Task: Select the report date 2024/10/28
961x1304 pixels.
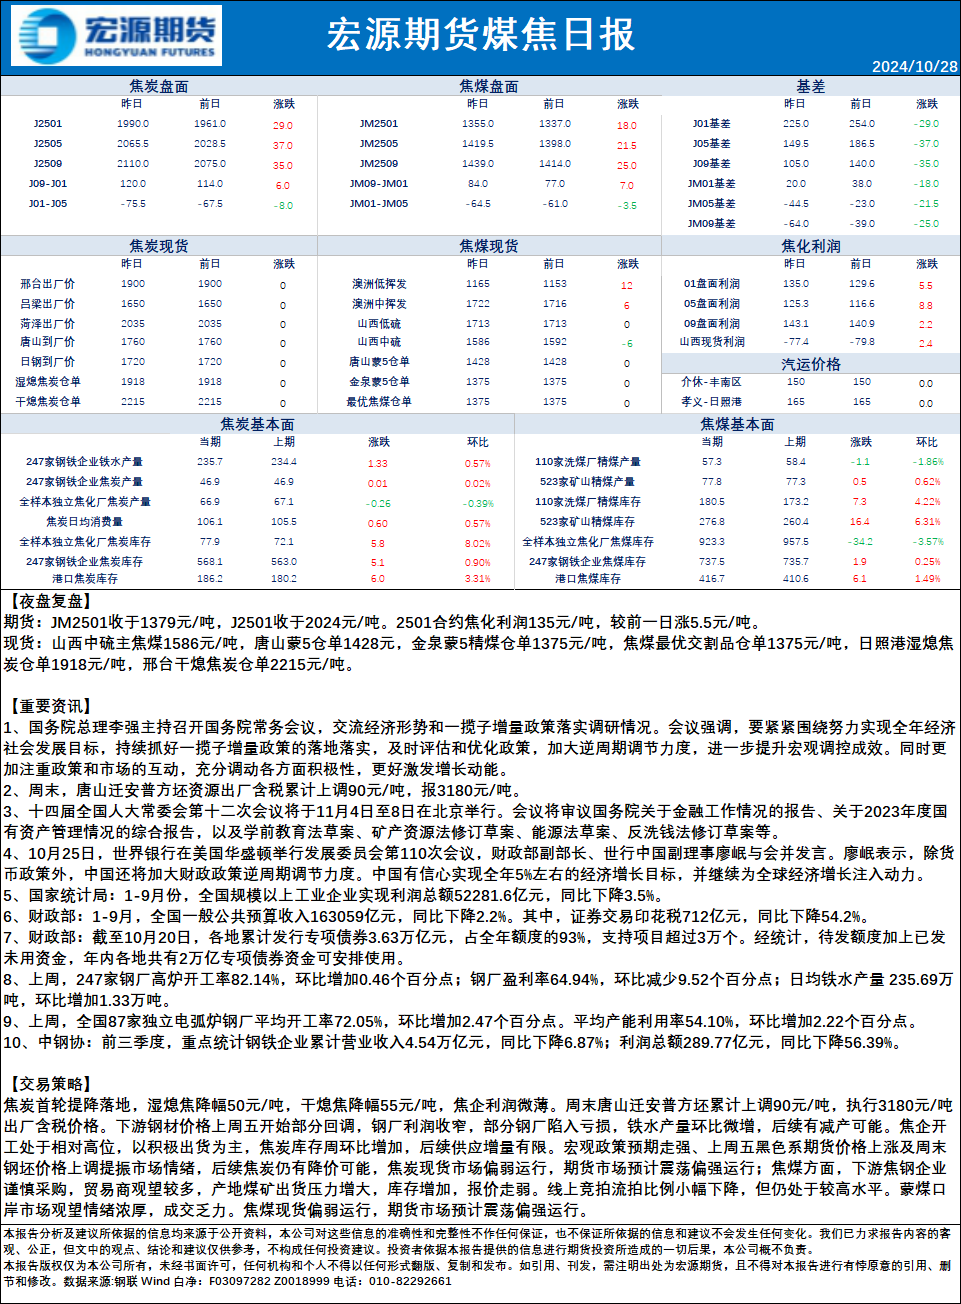Action: coord(914,66)
